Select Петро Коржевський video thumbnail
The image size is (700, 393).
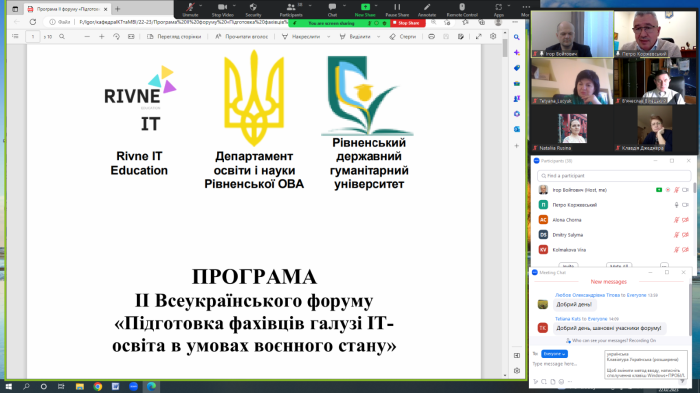click(655, 35)
